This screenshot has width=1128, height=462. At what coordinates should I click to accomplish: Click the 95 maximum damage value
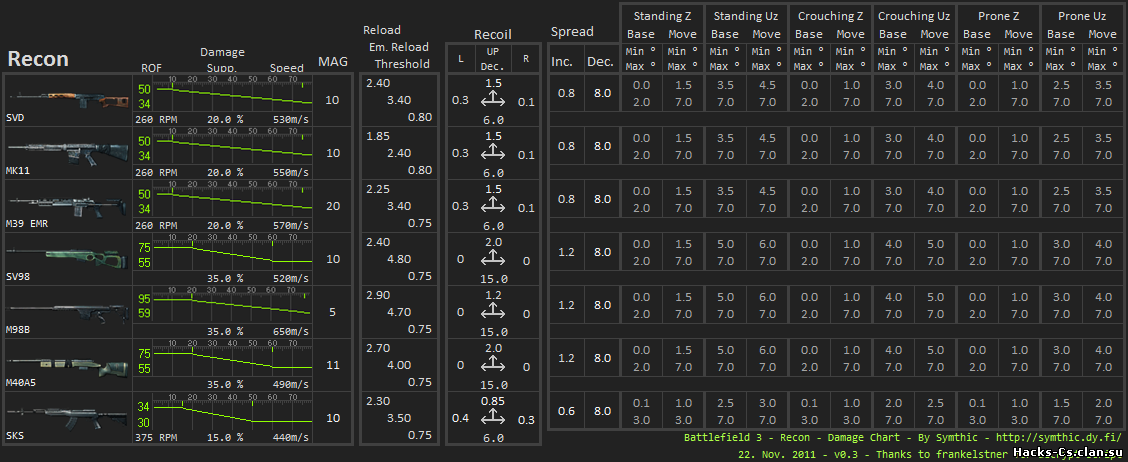[x=145, y=299]
